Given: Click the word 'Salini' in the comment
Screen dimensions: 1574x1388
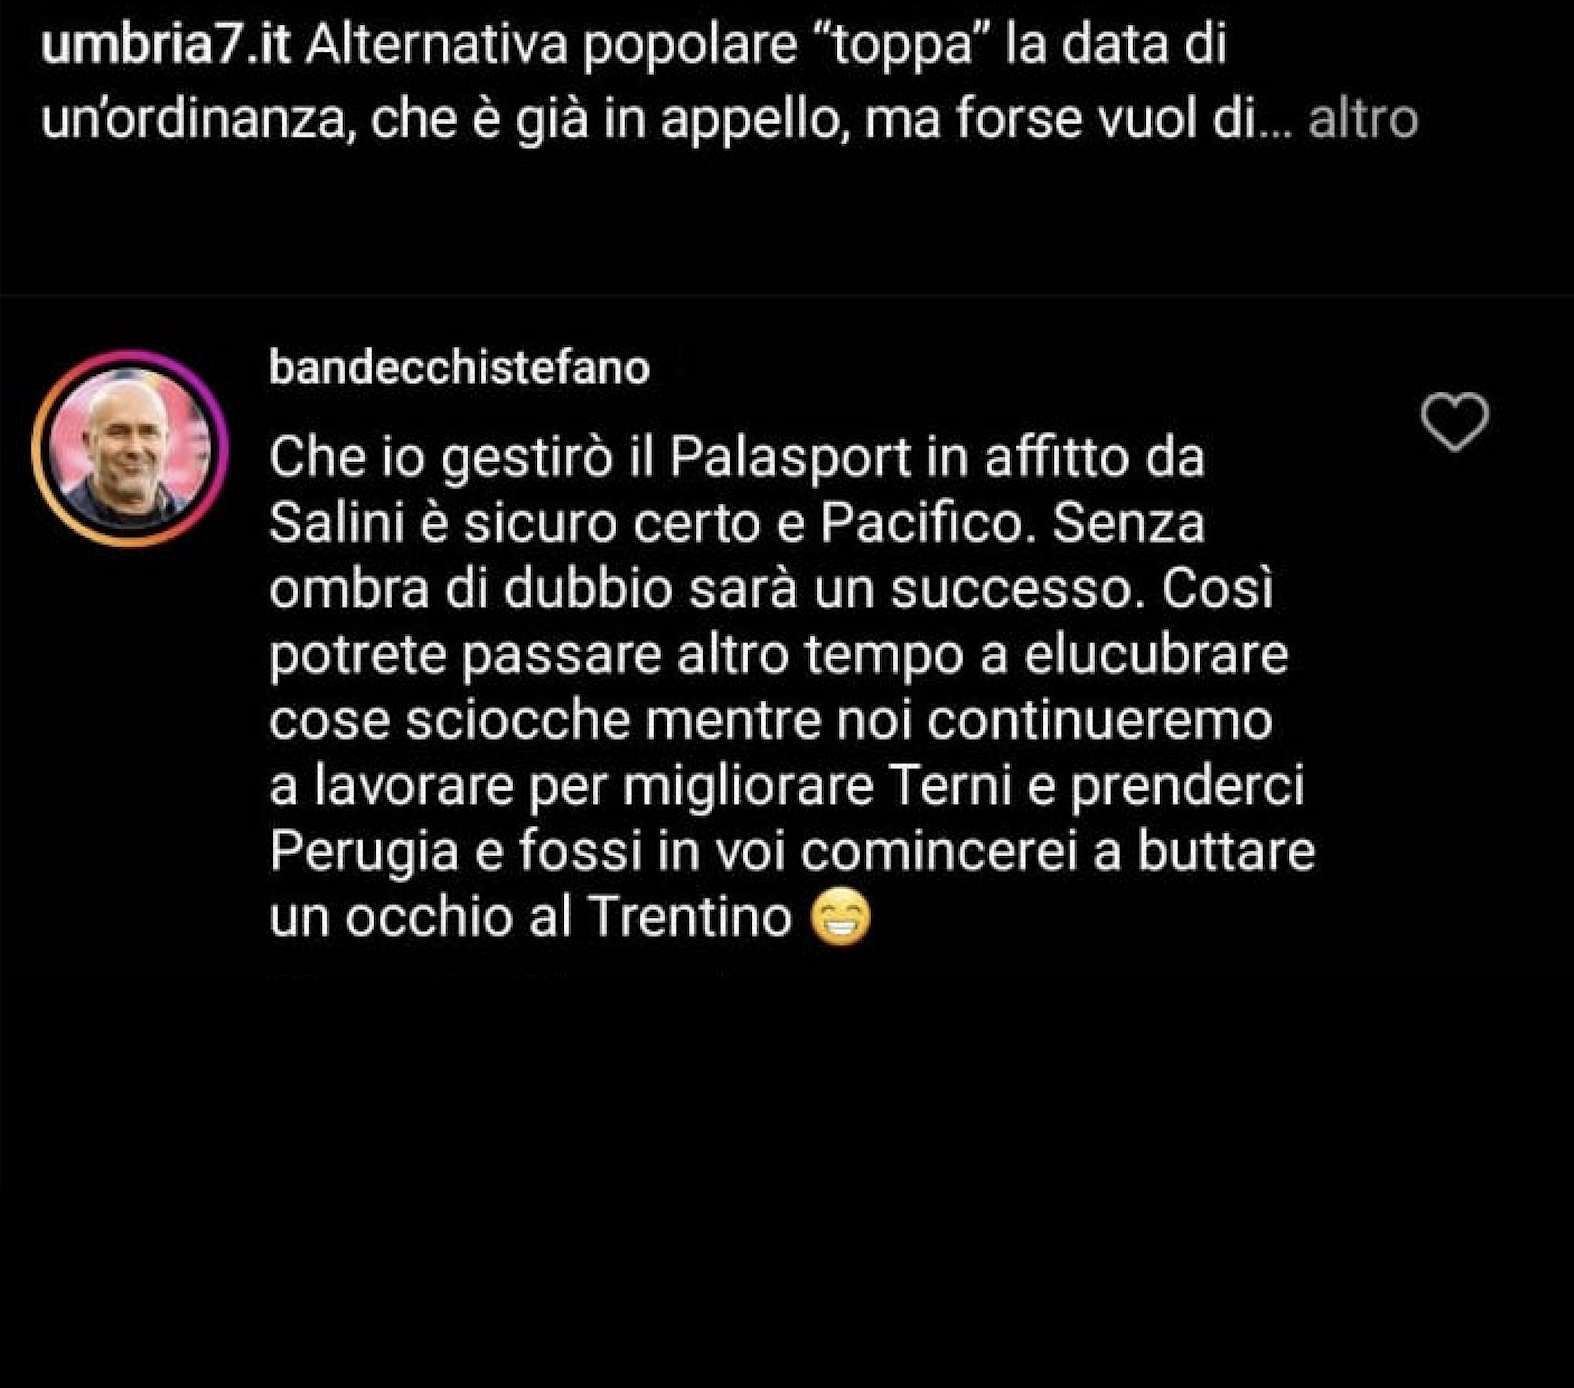Looking at the screenshot, I should tap(337, 523).
